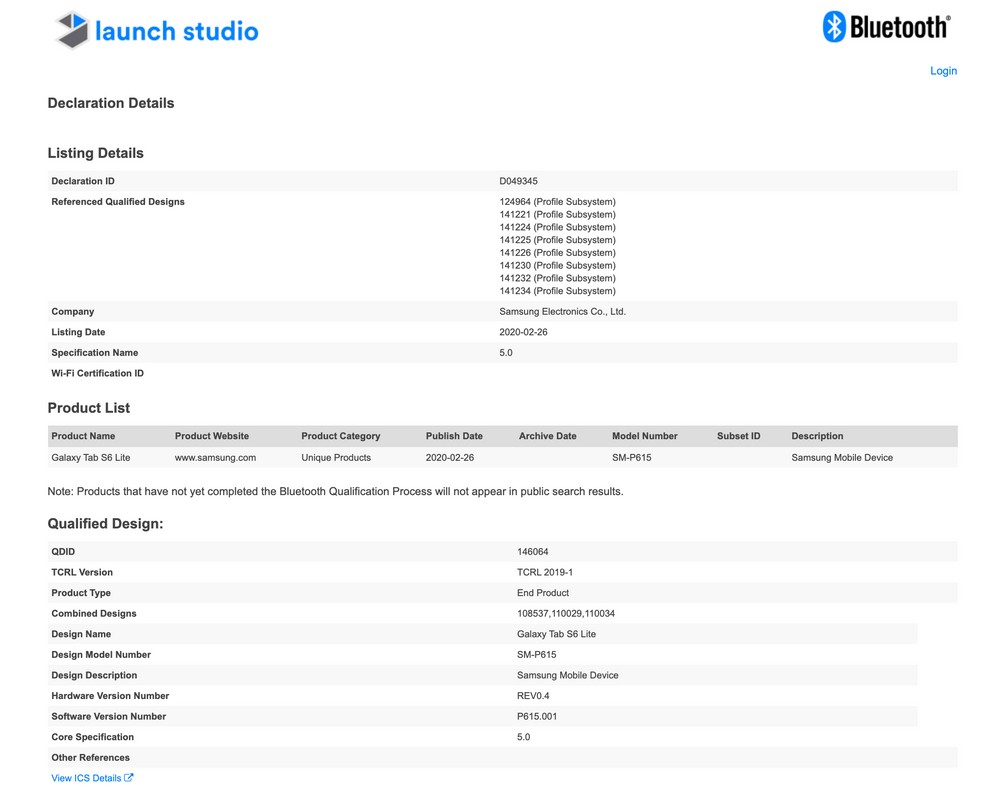Click the www.samsung.com product website cell
Screen dimensions: 1000x797
216,458
